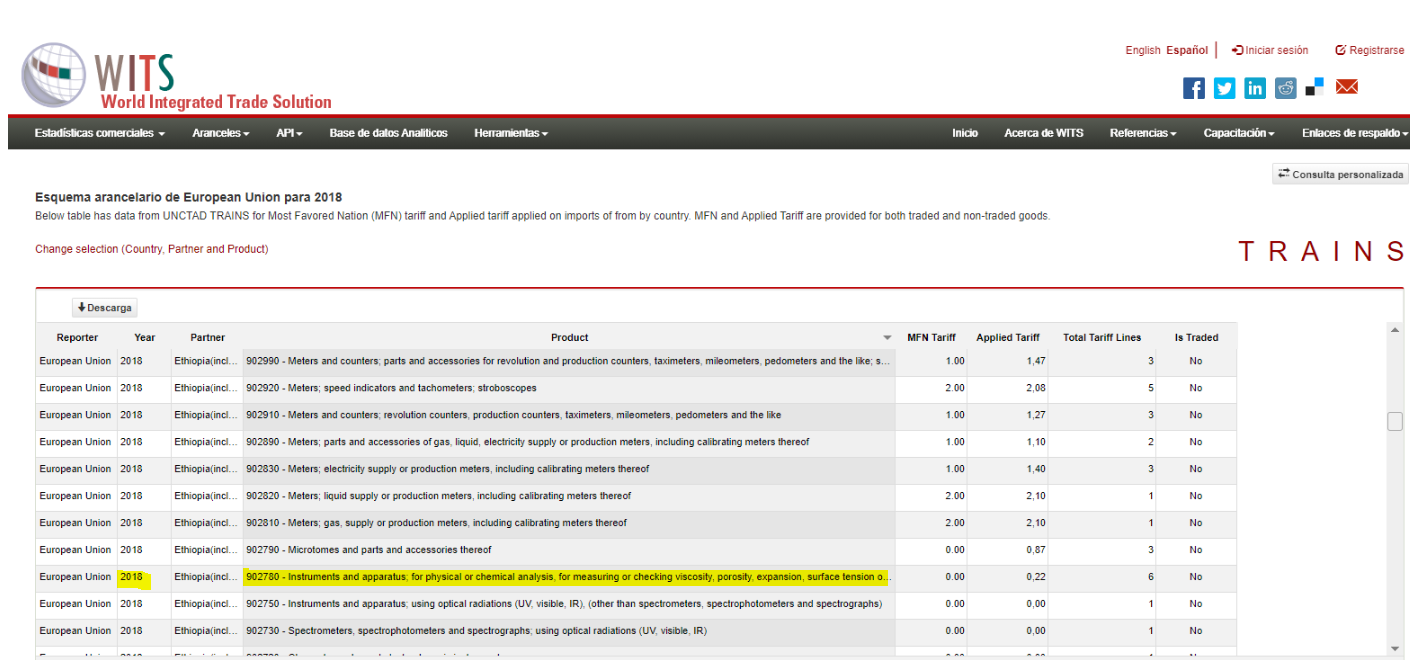Select product 902810 gas supply meters
The image size is (1410, 660).
click(568, 523)
